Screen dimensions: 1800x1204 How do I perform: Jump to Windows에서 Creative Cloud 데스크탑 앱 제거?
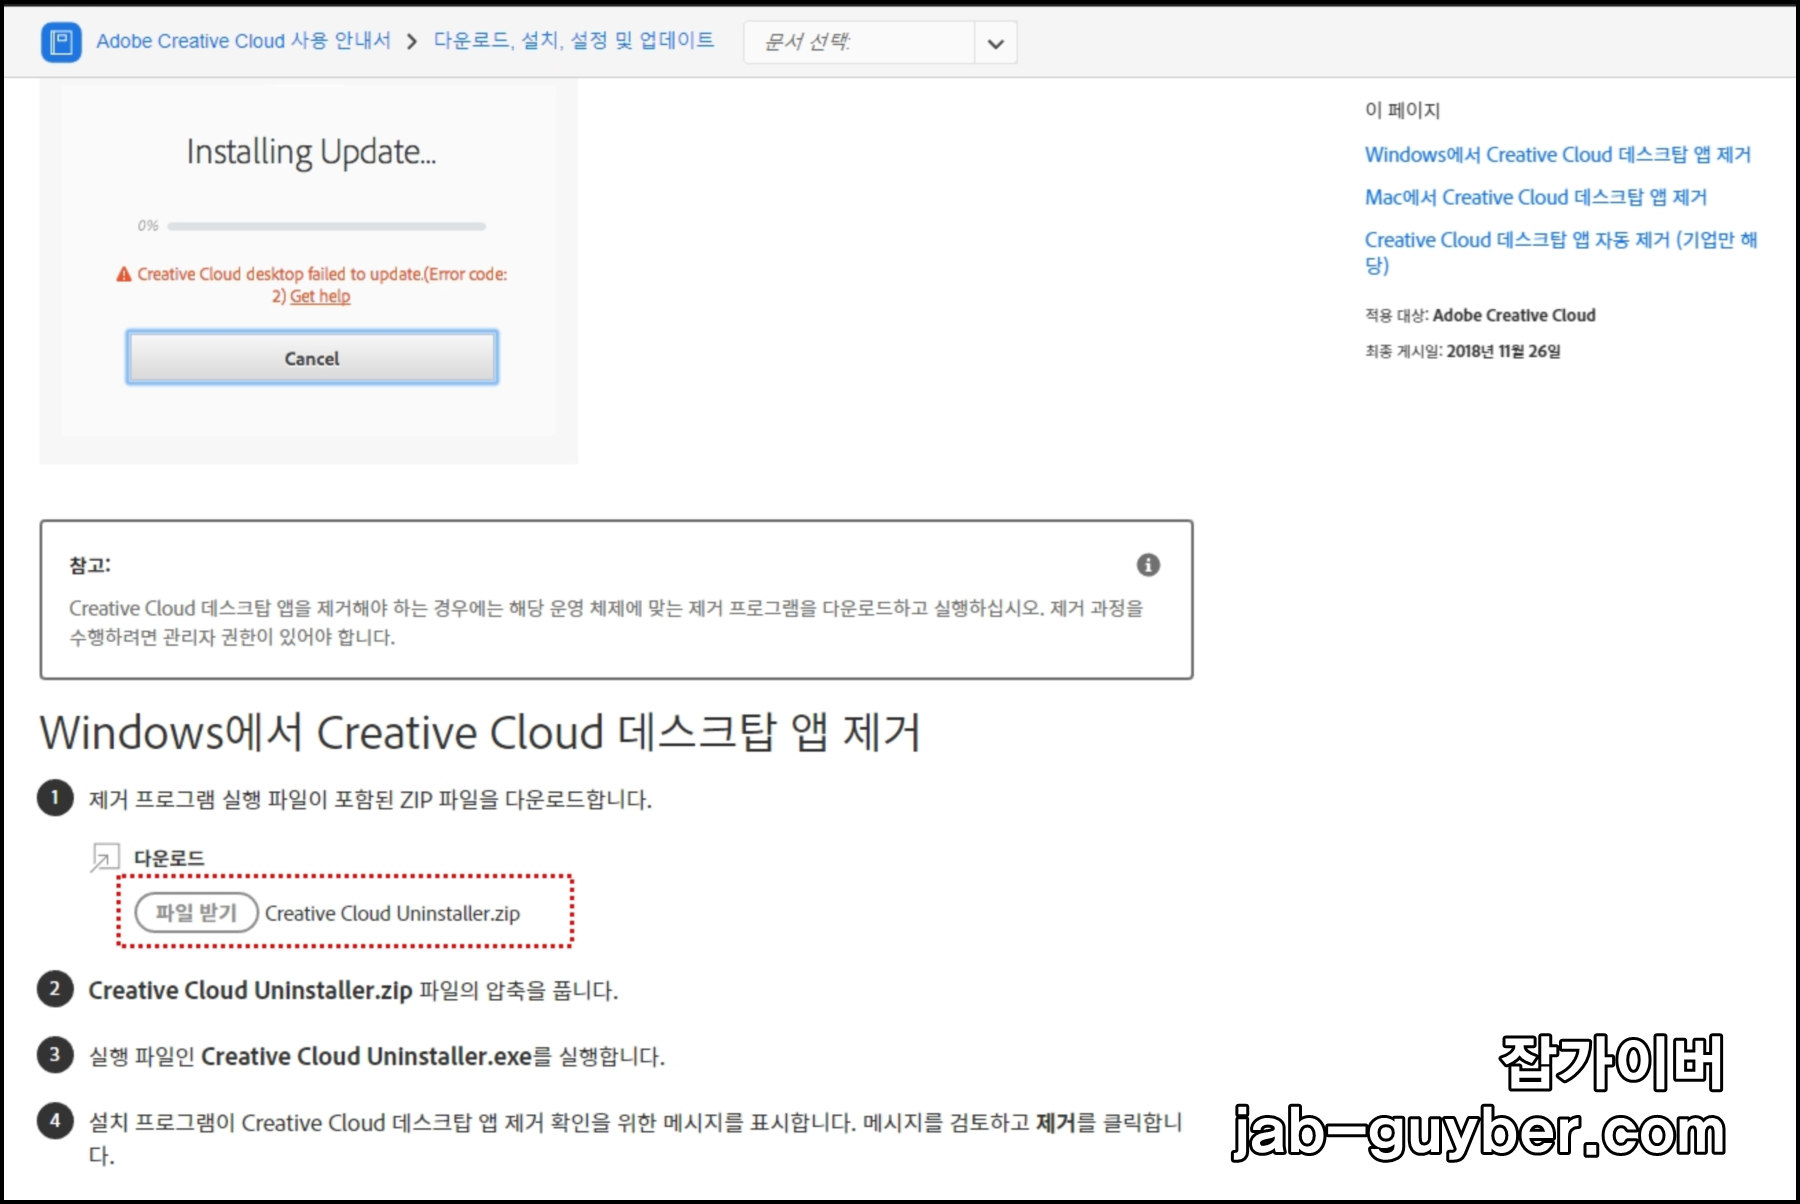point(1557,155)
